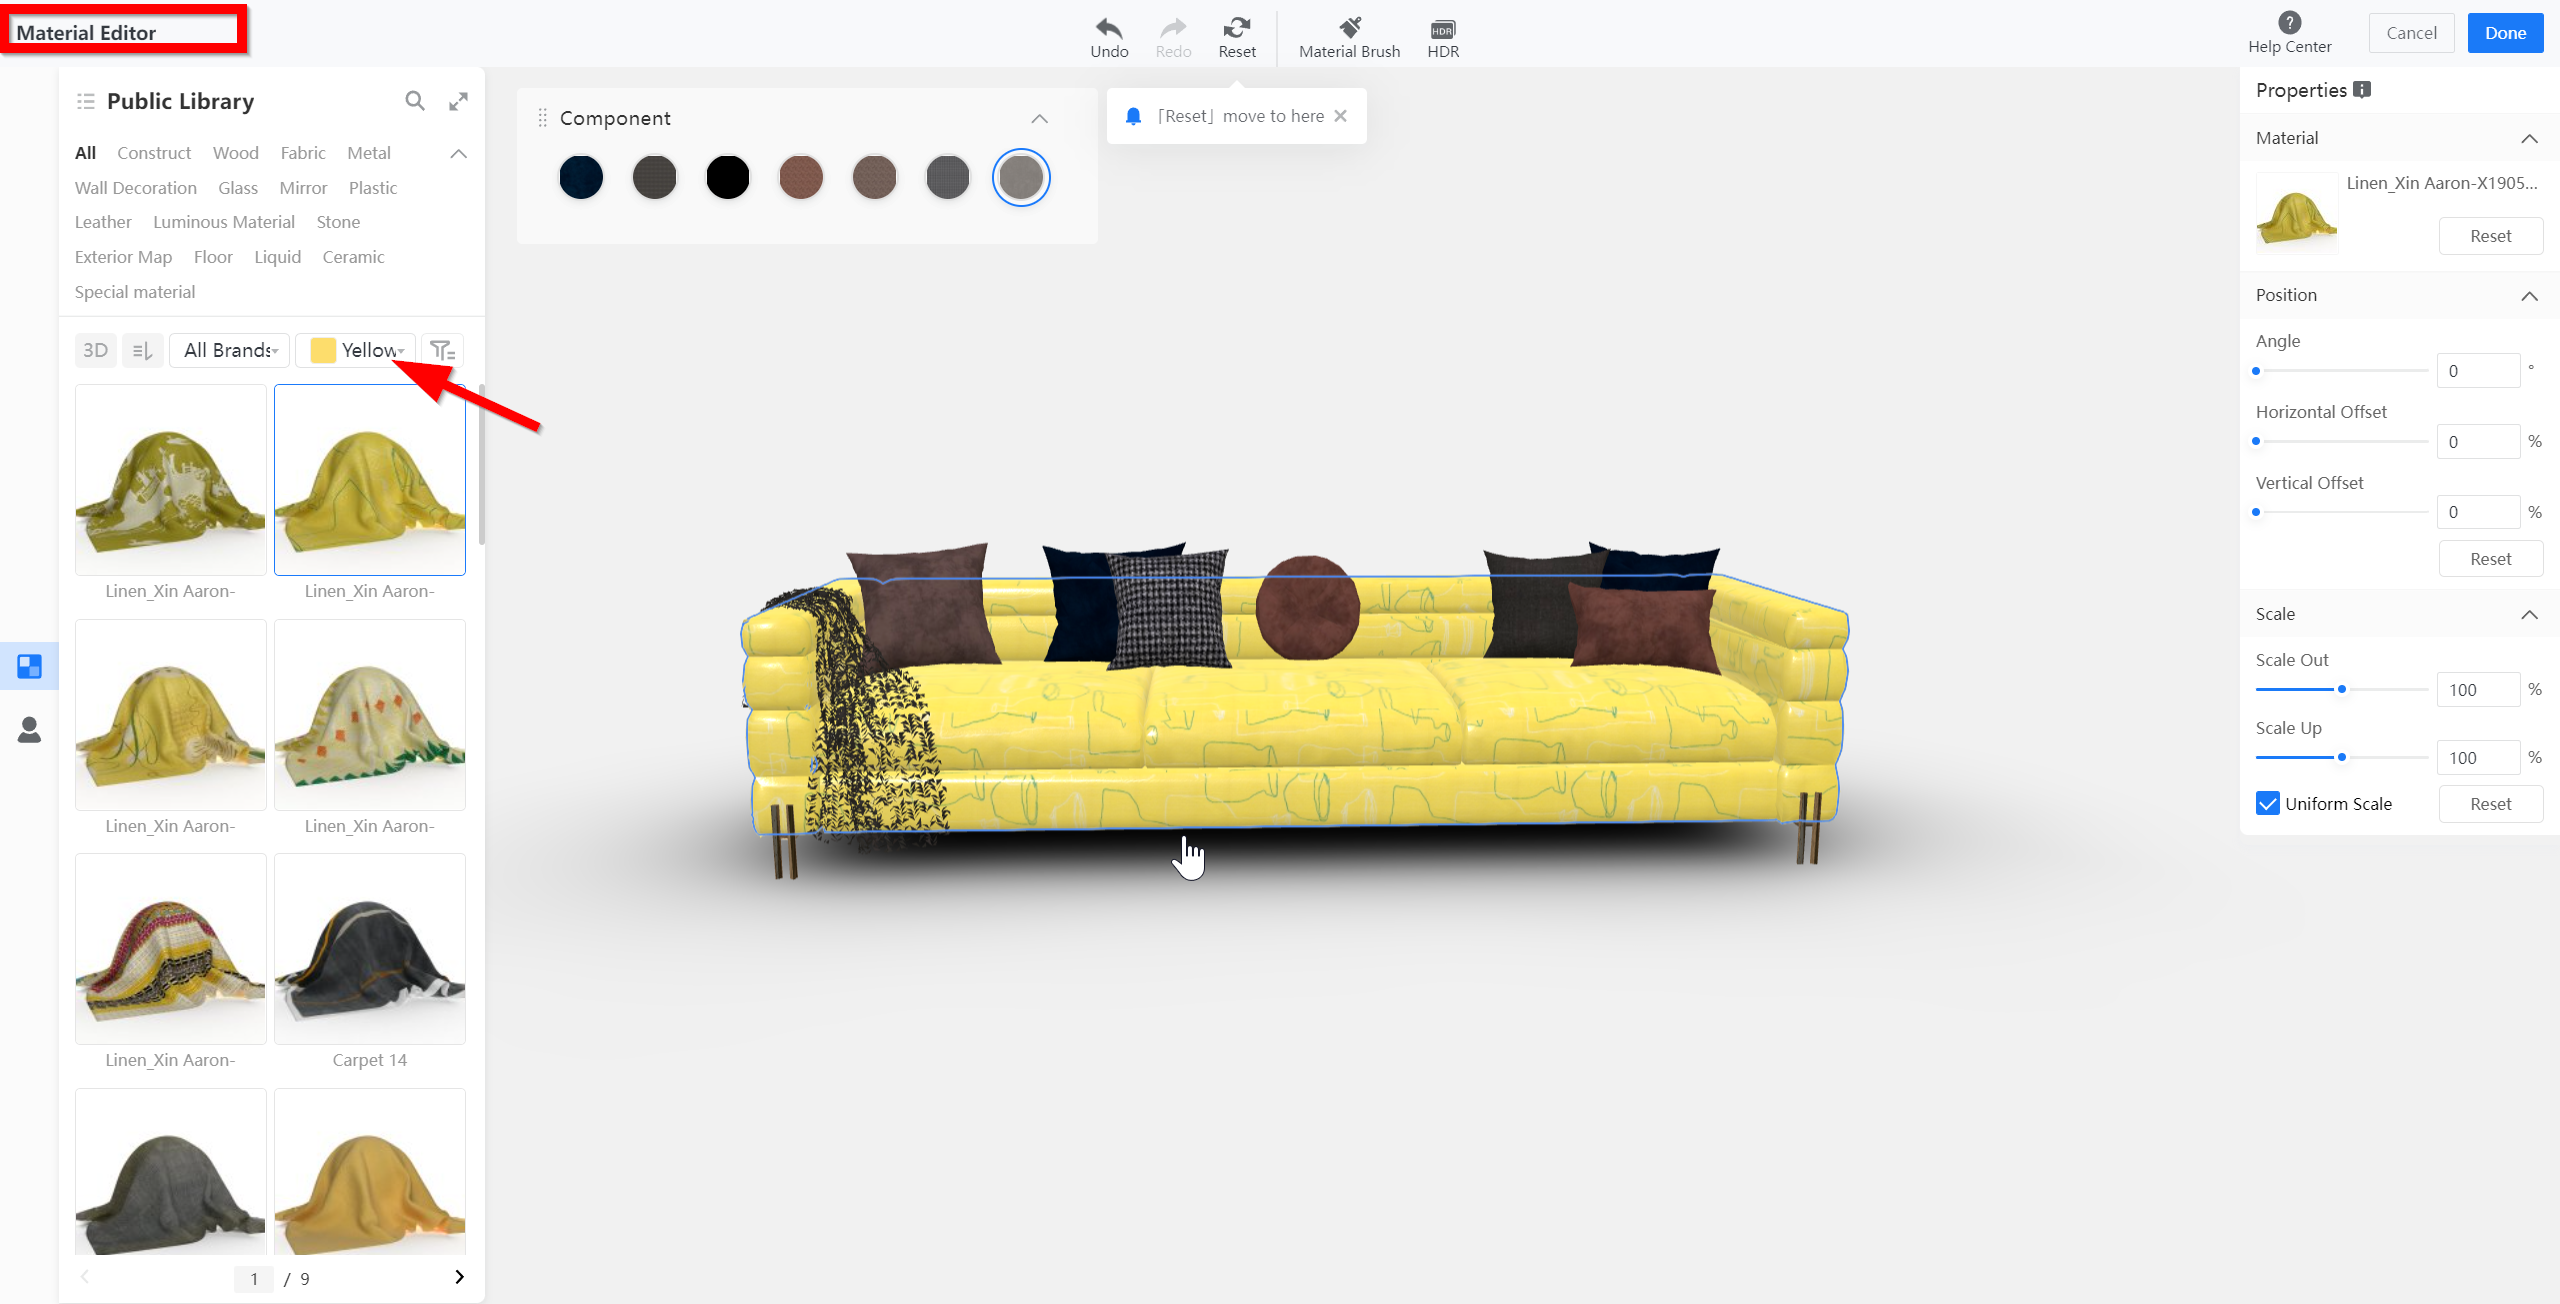Open the All Brands dropdown
Viewport: 2560px width, 1304px height.
point(230,350)
